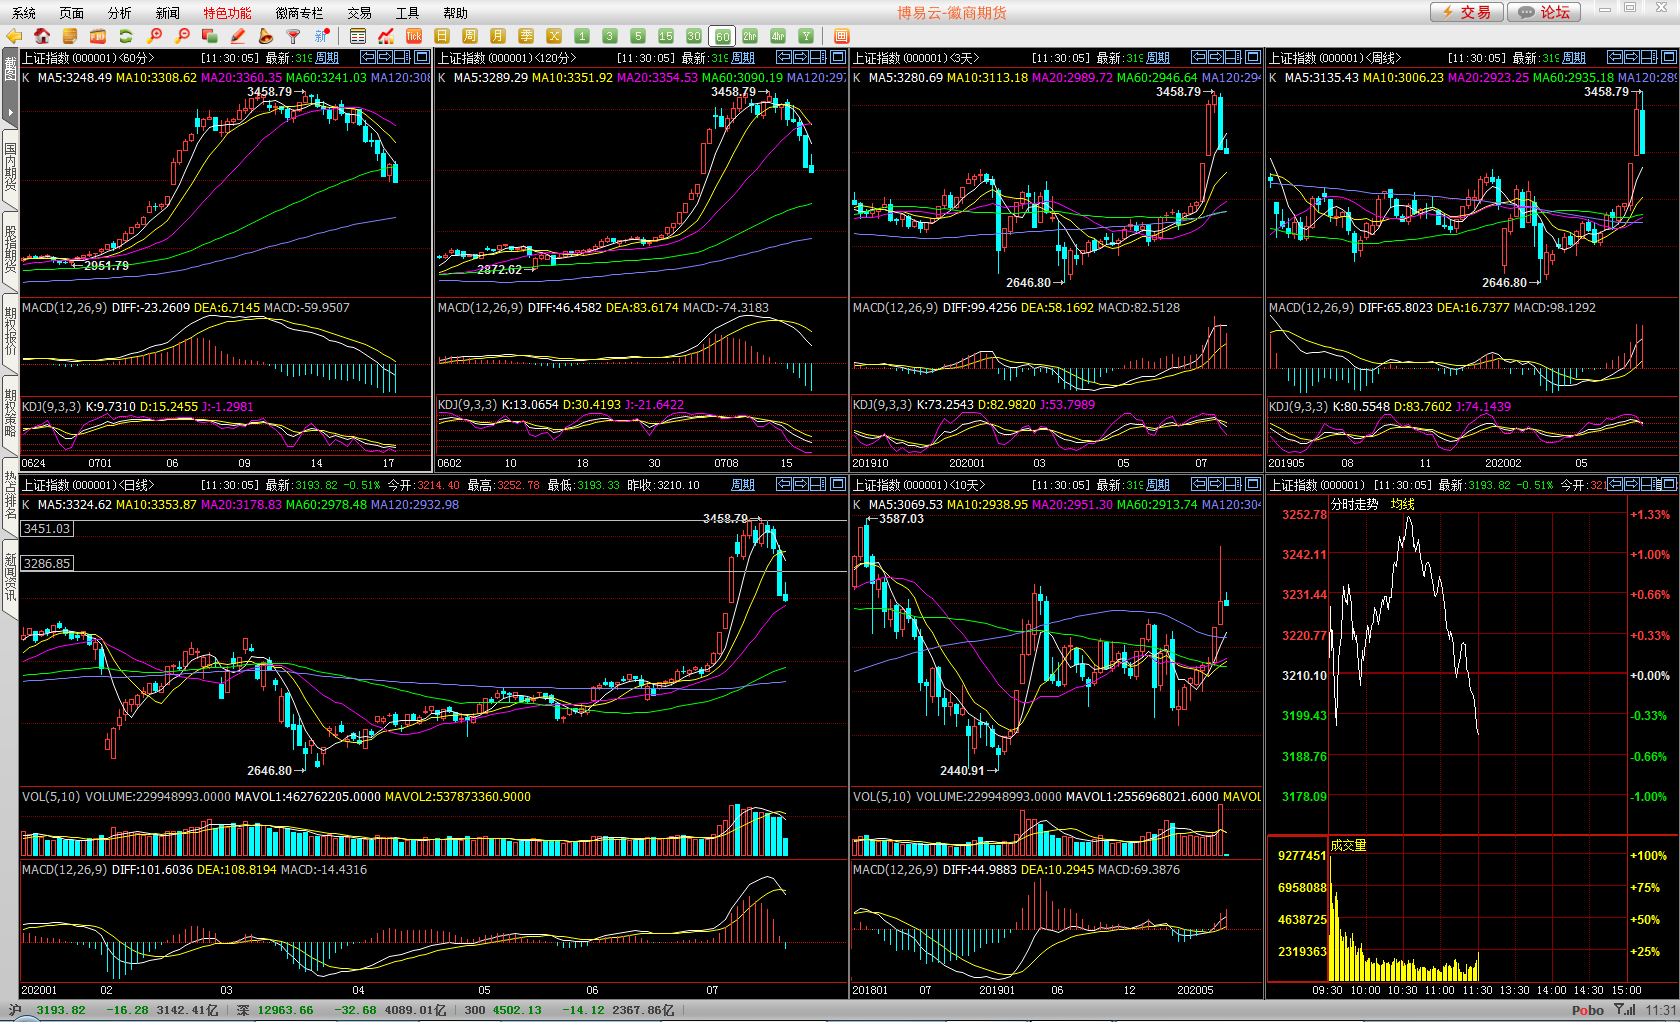Open the 特色功能 menu
Screen dimensions: 1680x1022
pos(227,13)
